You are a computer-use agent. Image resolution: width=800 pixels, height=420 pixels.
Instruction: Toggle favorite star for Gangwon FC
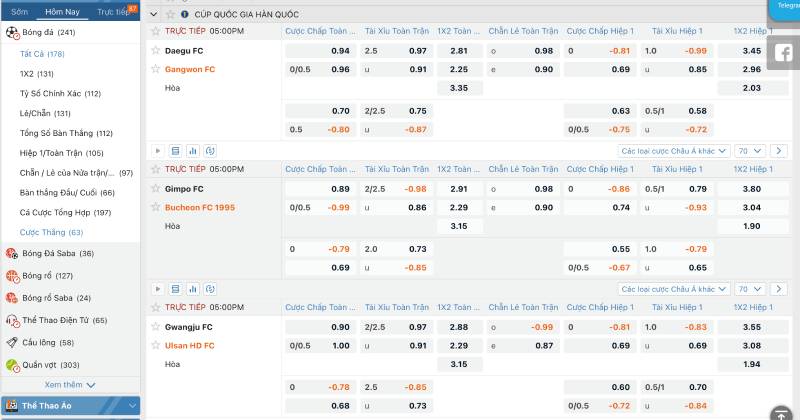click(156, 69)
